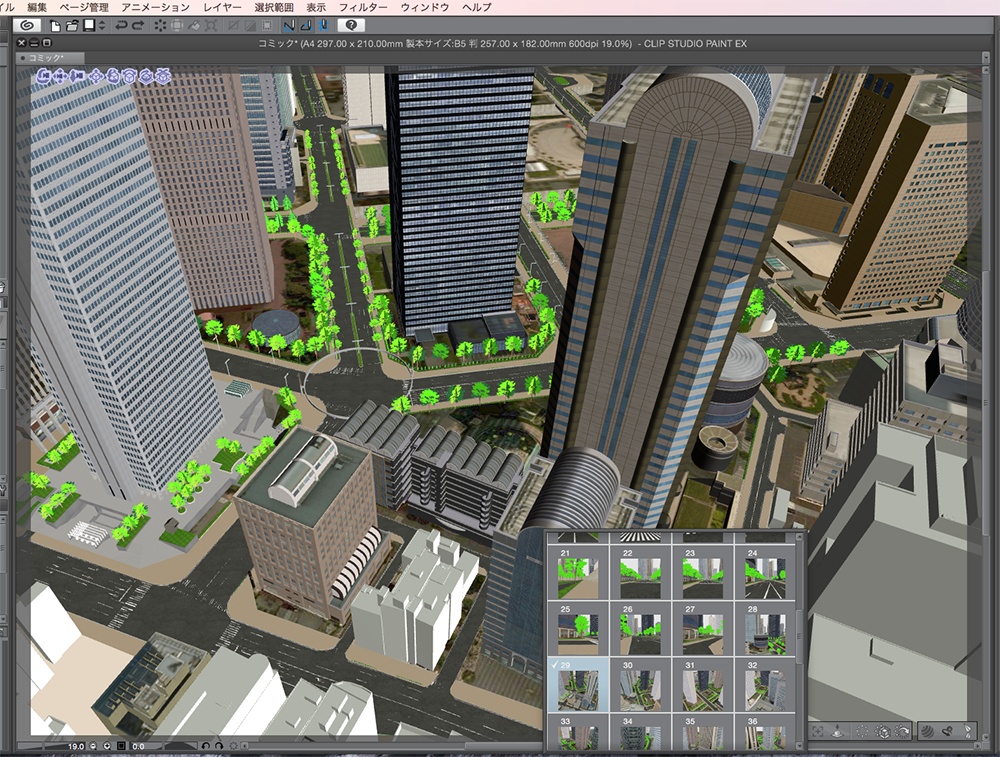The width and height of the screenshot is (1000, 757).
Task: Click the 3D camera rotate manipulator icon
Action: click(x=44, y=76)
